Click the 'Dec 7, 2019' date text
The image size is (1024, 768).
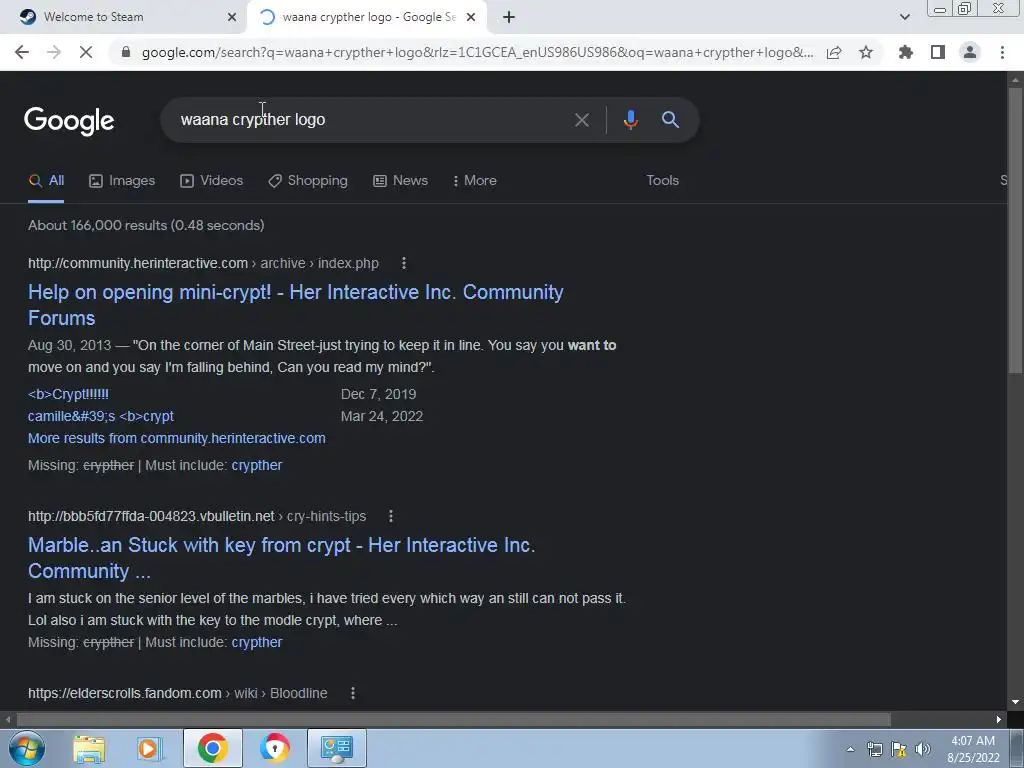click(x=378, y=394)
